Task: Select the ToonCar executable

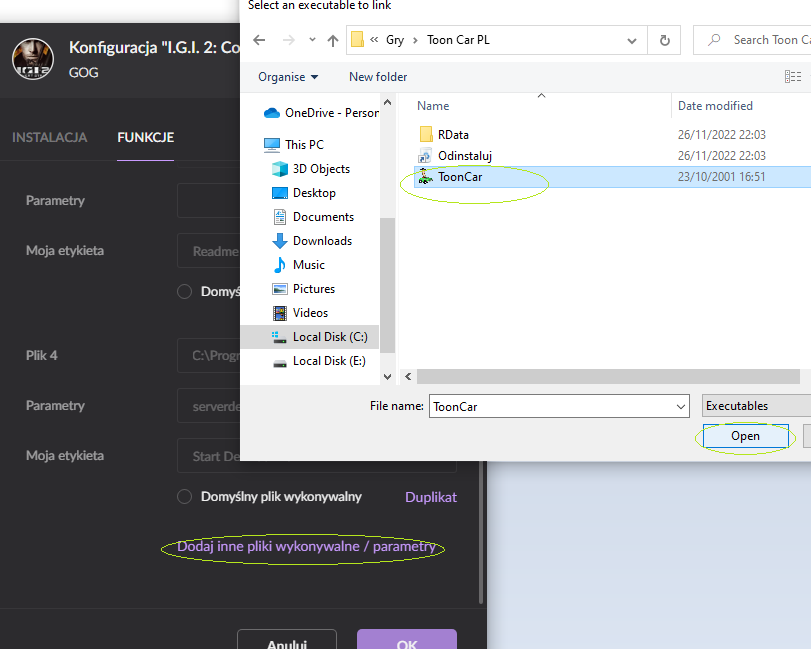Action: [612, 177]
